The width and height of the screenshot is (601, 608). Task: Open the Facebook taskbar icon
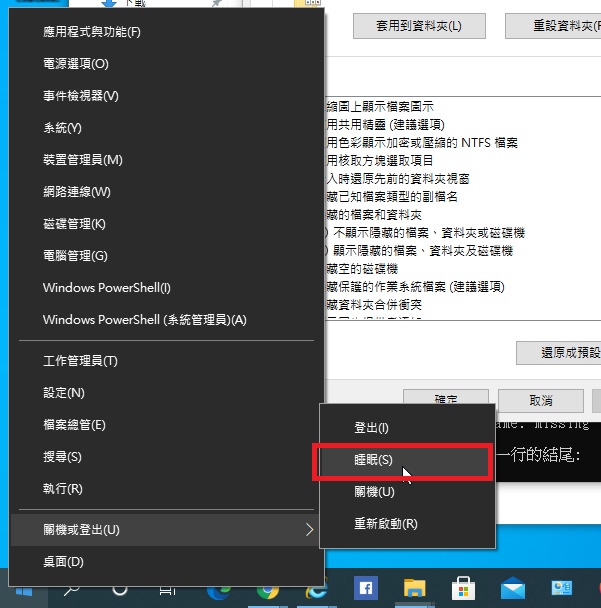[366, 588]
